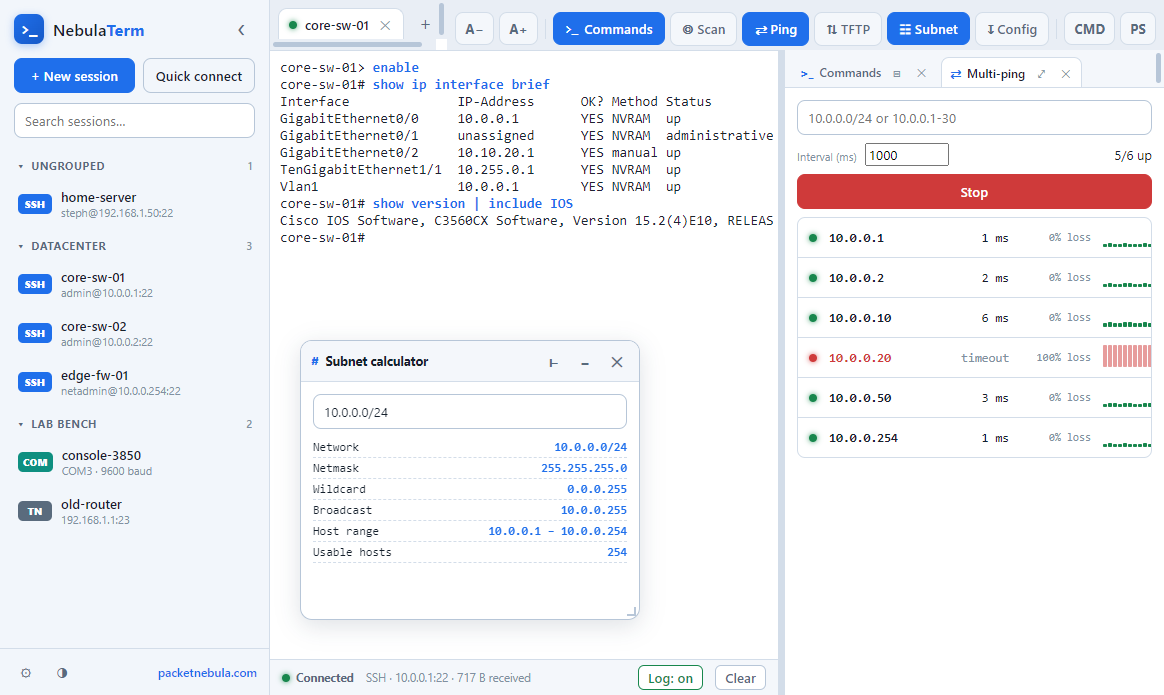Click the SSH badge of core-sw-02
This screenshot has width=1164, height=695.
click(x=35, y=333)
